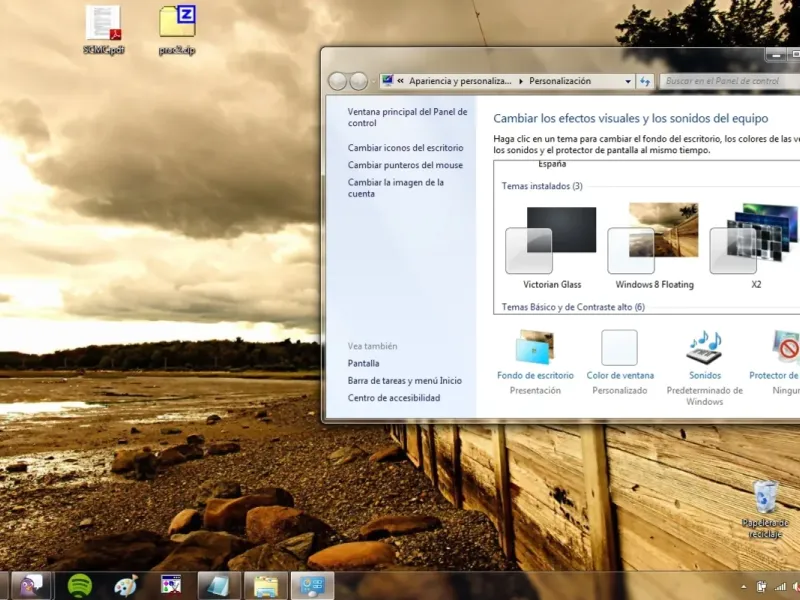Open Fondo de escritorio settings icon
800x600 pixels.
(x=534, y=347)
